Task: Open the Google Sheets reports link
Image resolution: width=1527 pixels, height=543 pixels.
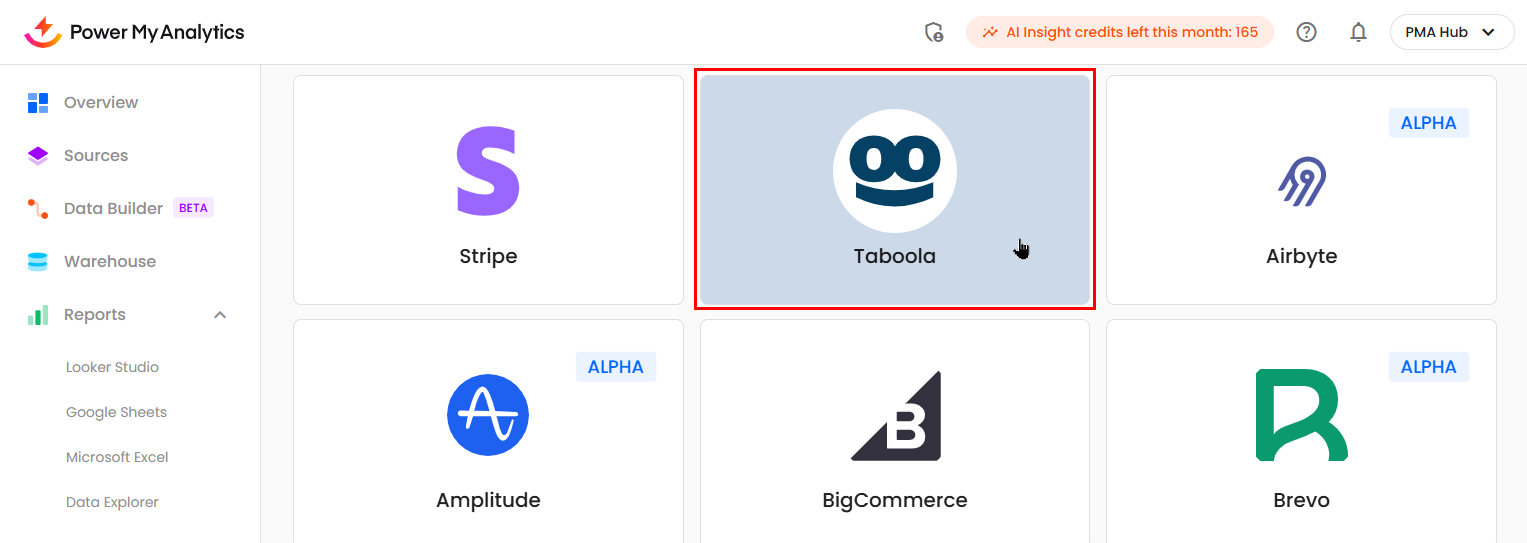Action: tap(116, 412)
